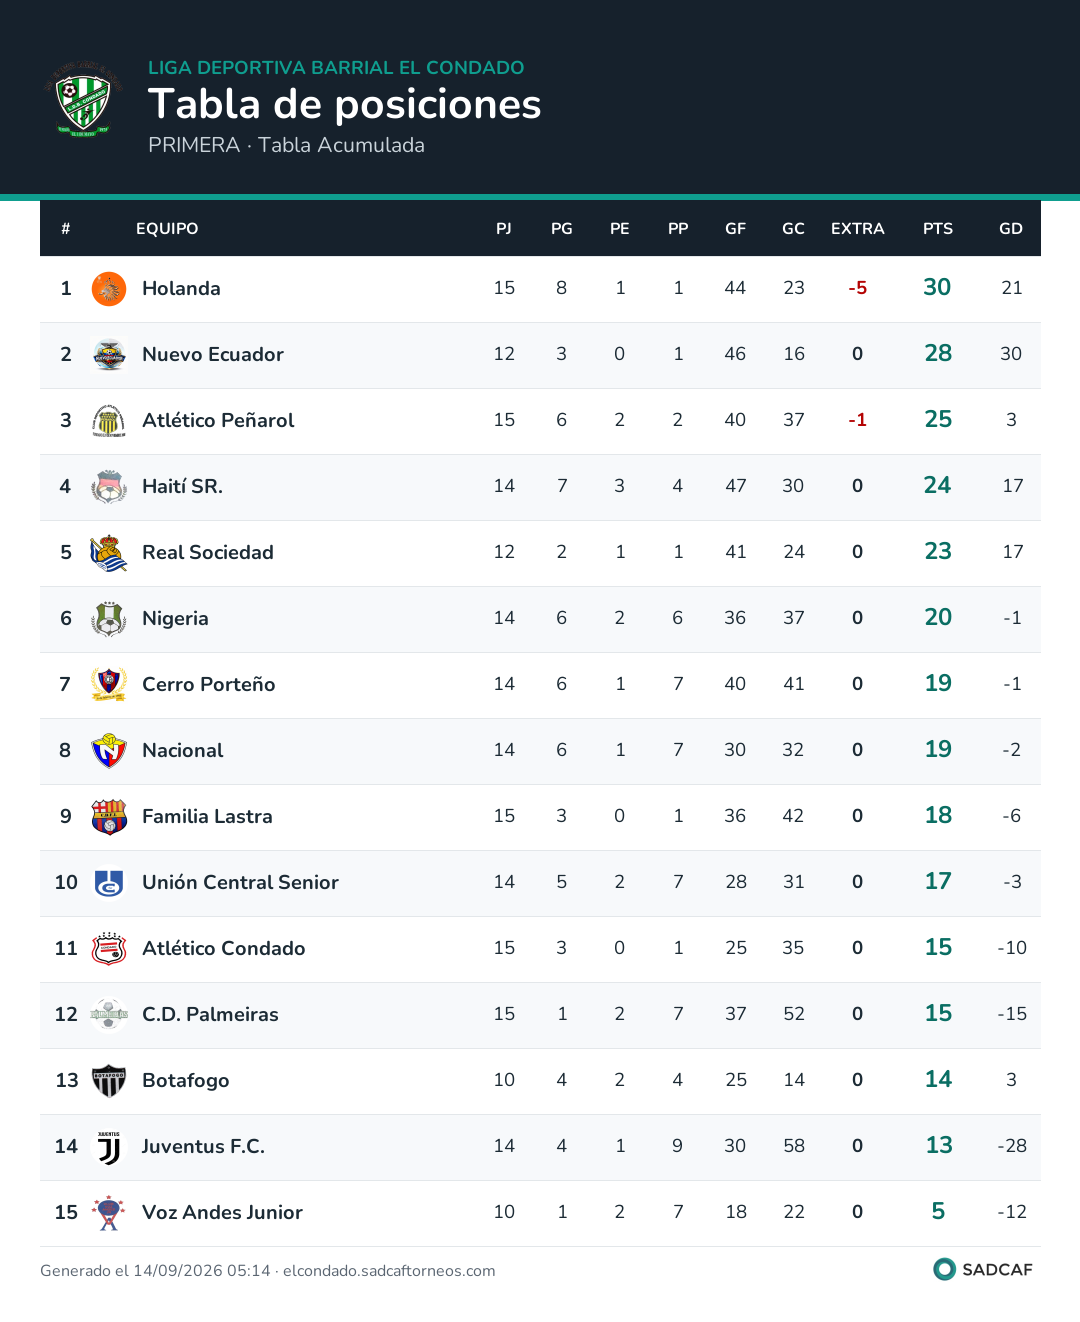The image size is (1080, 1322).
Task: Click the Botafogo striped shield icon
Action: (x=109, y=1081)
